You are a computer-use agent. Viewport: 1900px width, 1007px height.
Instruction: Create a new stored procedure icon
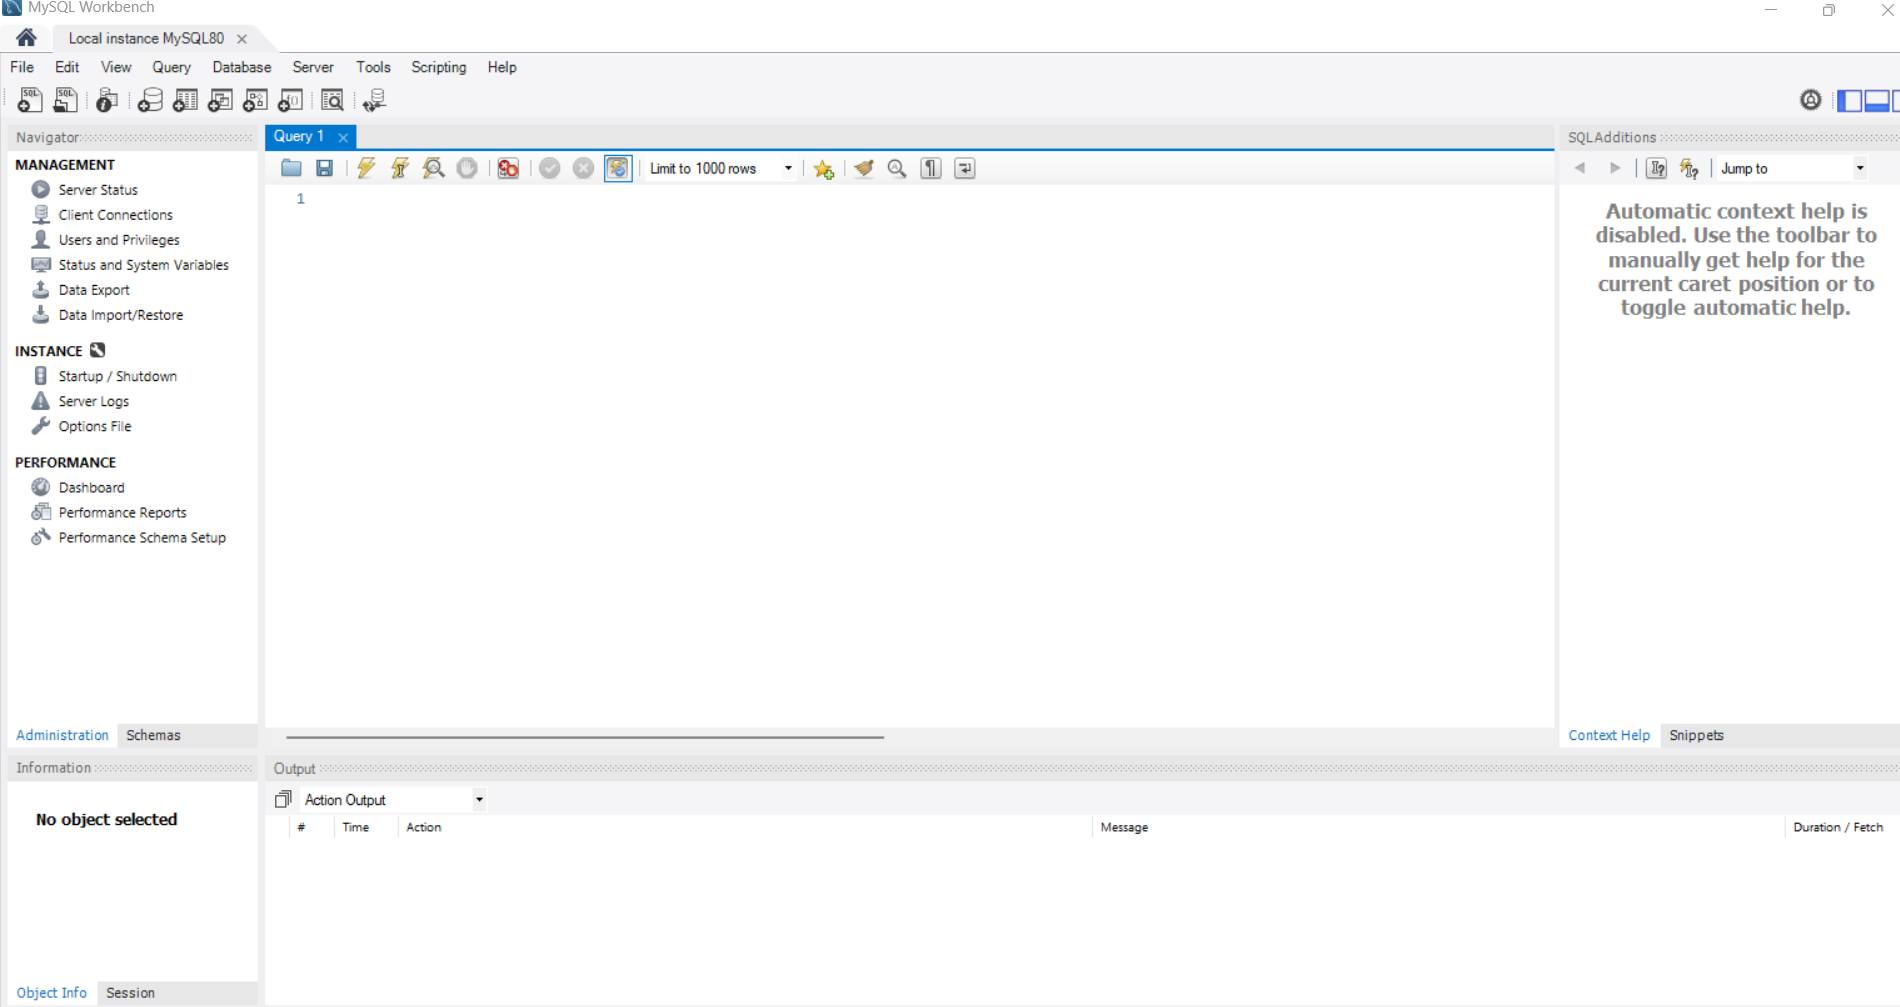coord(255,100)
